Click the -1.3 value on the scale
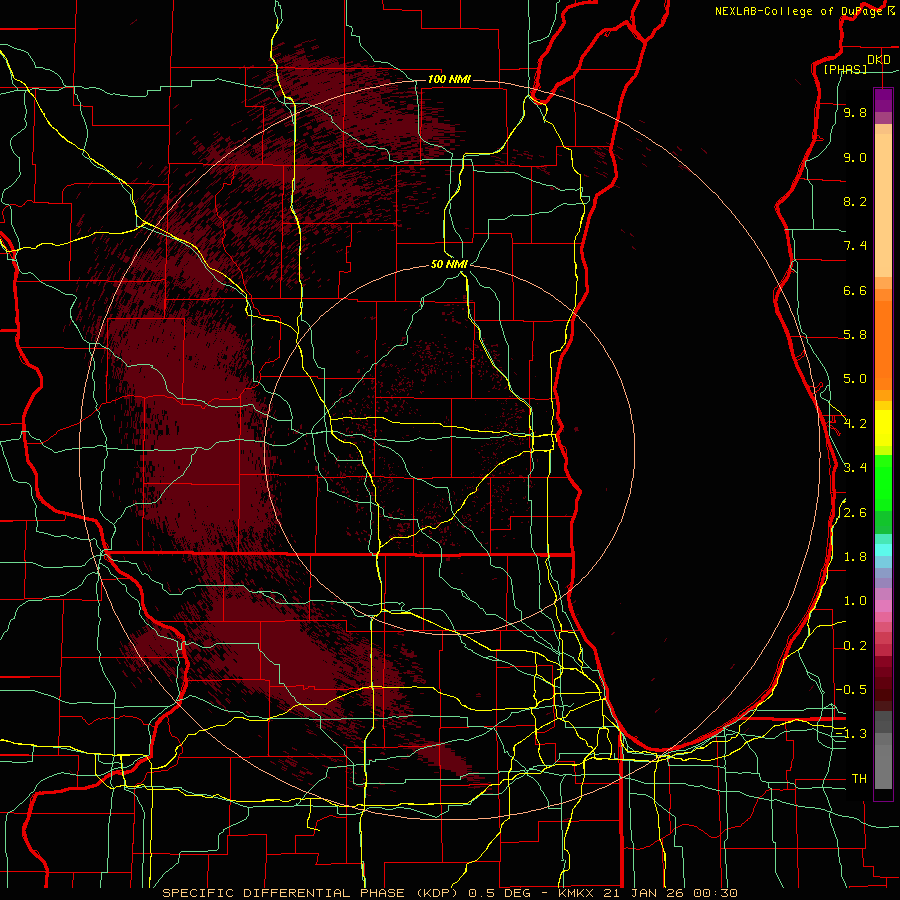Image resolution: width=900 pixels, height=900 pixels. 851,735
